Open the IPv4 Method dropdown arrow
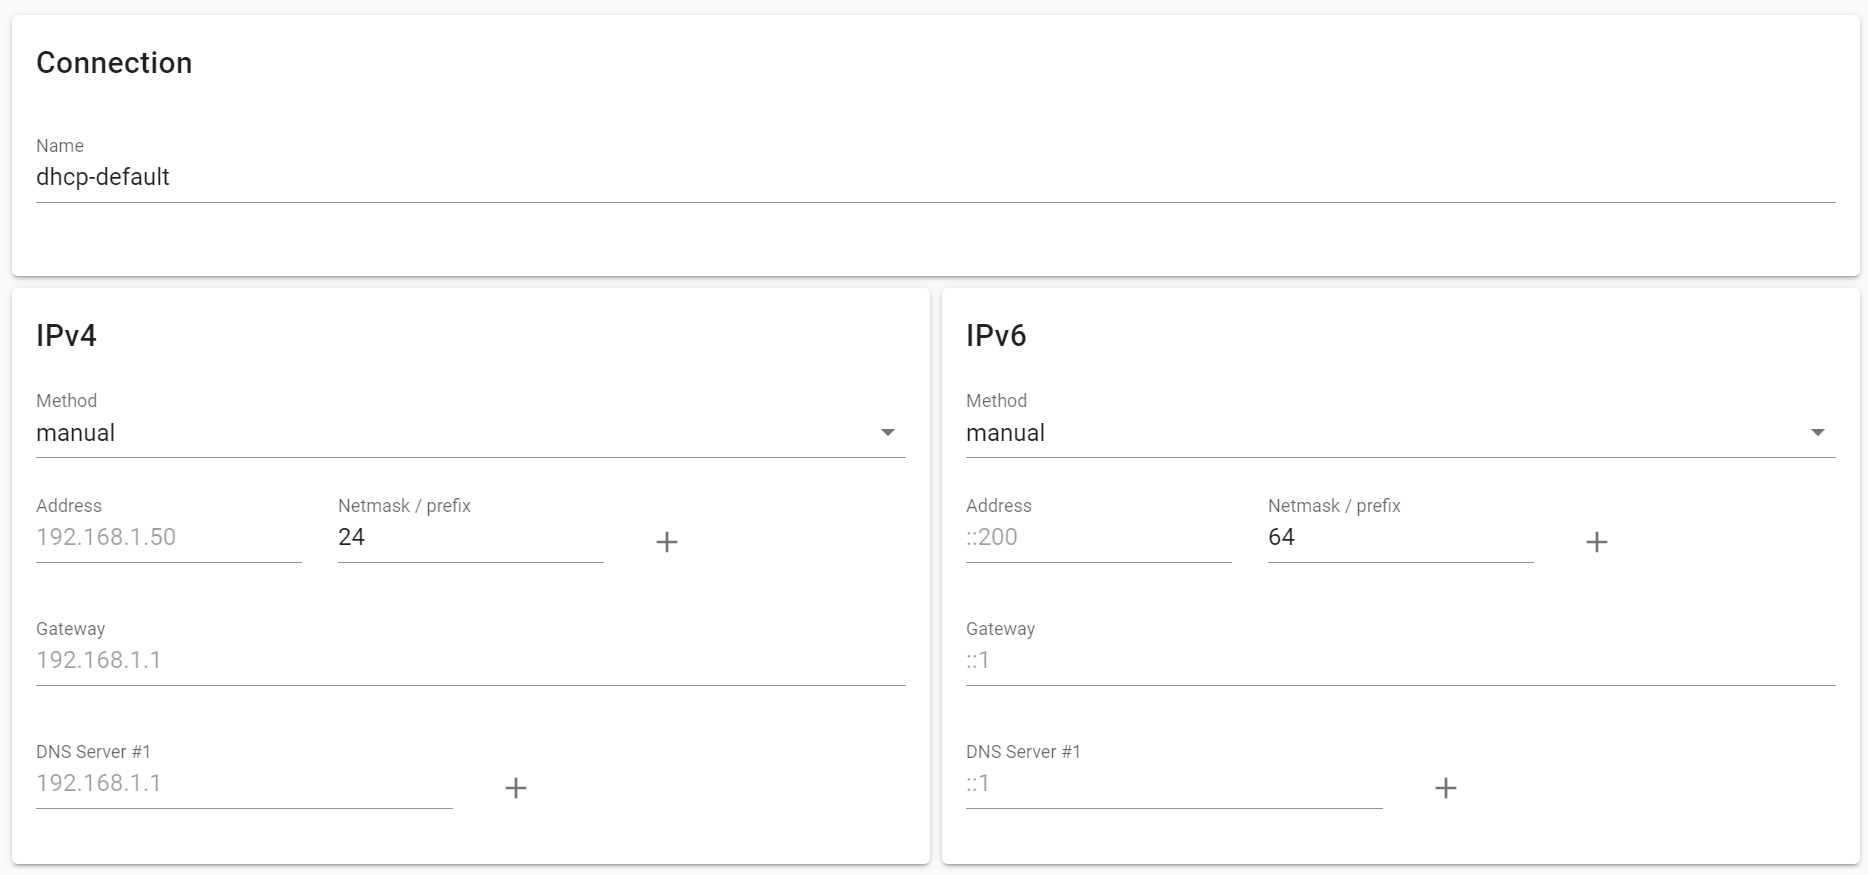The image size is (1868, 875). 887,433
